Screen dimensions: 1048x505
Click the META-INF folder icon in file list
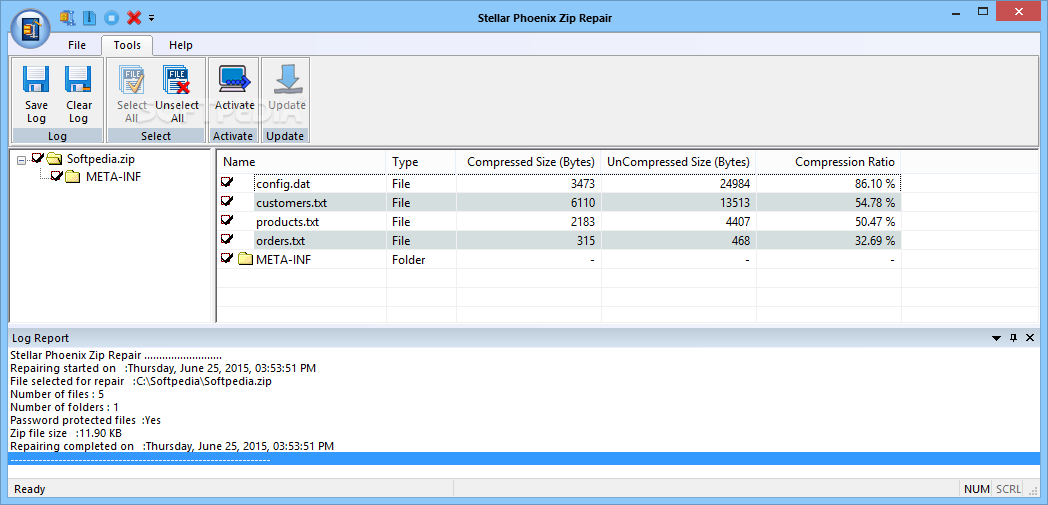pos(245,259)
